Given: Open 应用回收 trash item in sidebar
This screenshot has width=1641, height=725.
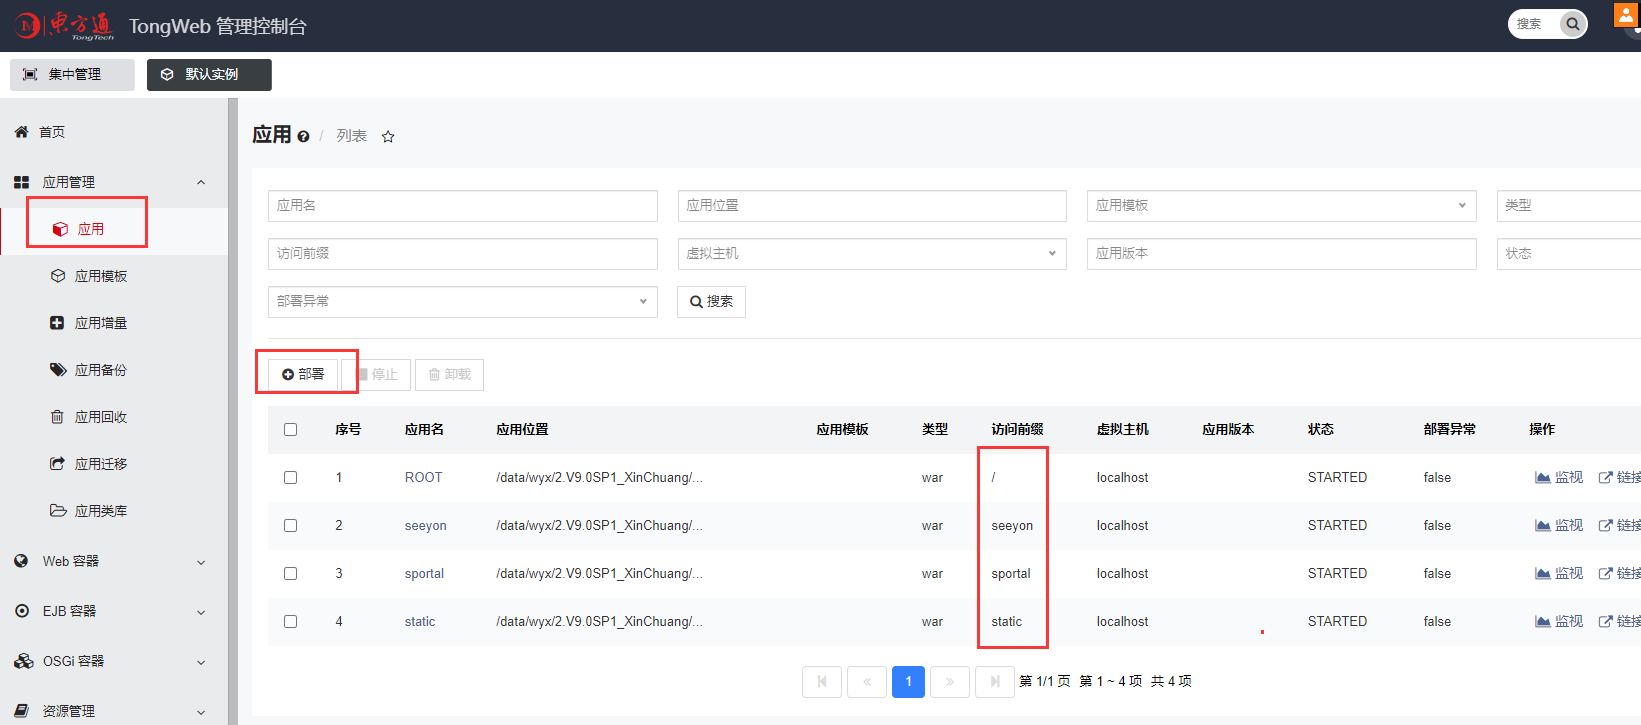Looking at the screenshot, I should coord(100,417).
